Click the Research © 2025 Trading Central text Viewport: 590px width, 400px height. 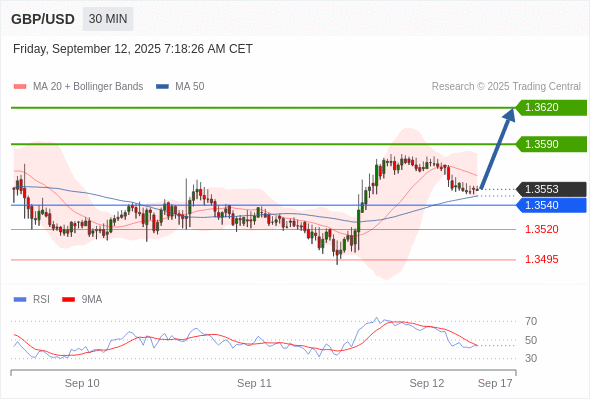click(x=506, y=87)
